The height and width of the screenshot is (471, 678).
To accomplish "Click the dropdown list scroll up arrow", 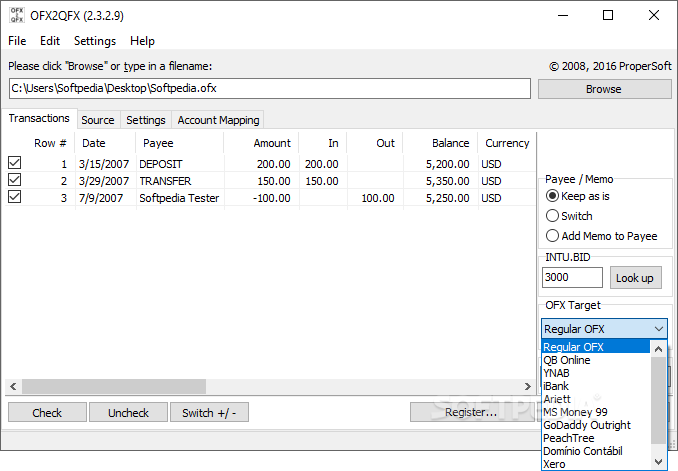I will [x=659, y=349].
